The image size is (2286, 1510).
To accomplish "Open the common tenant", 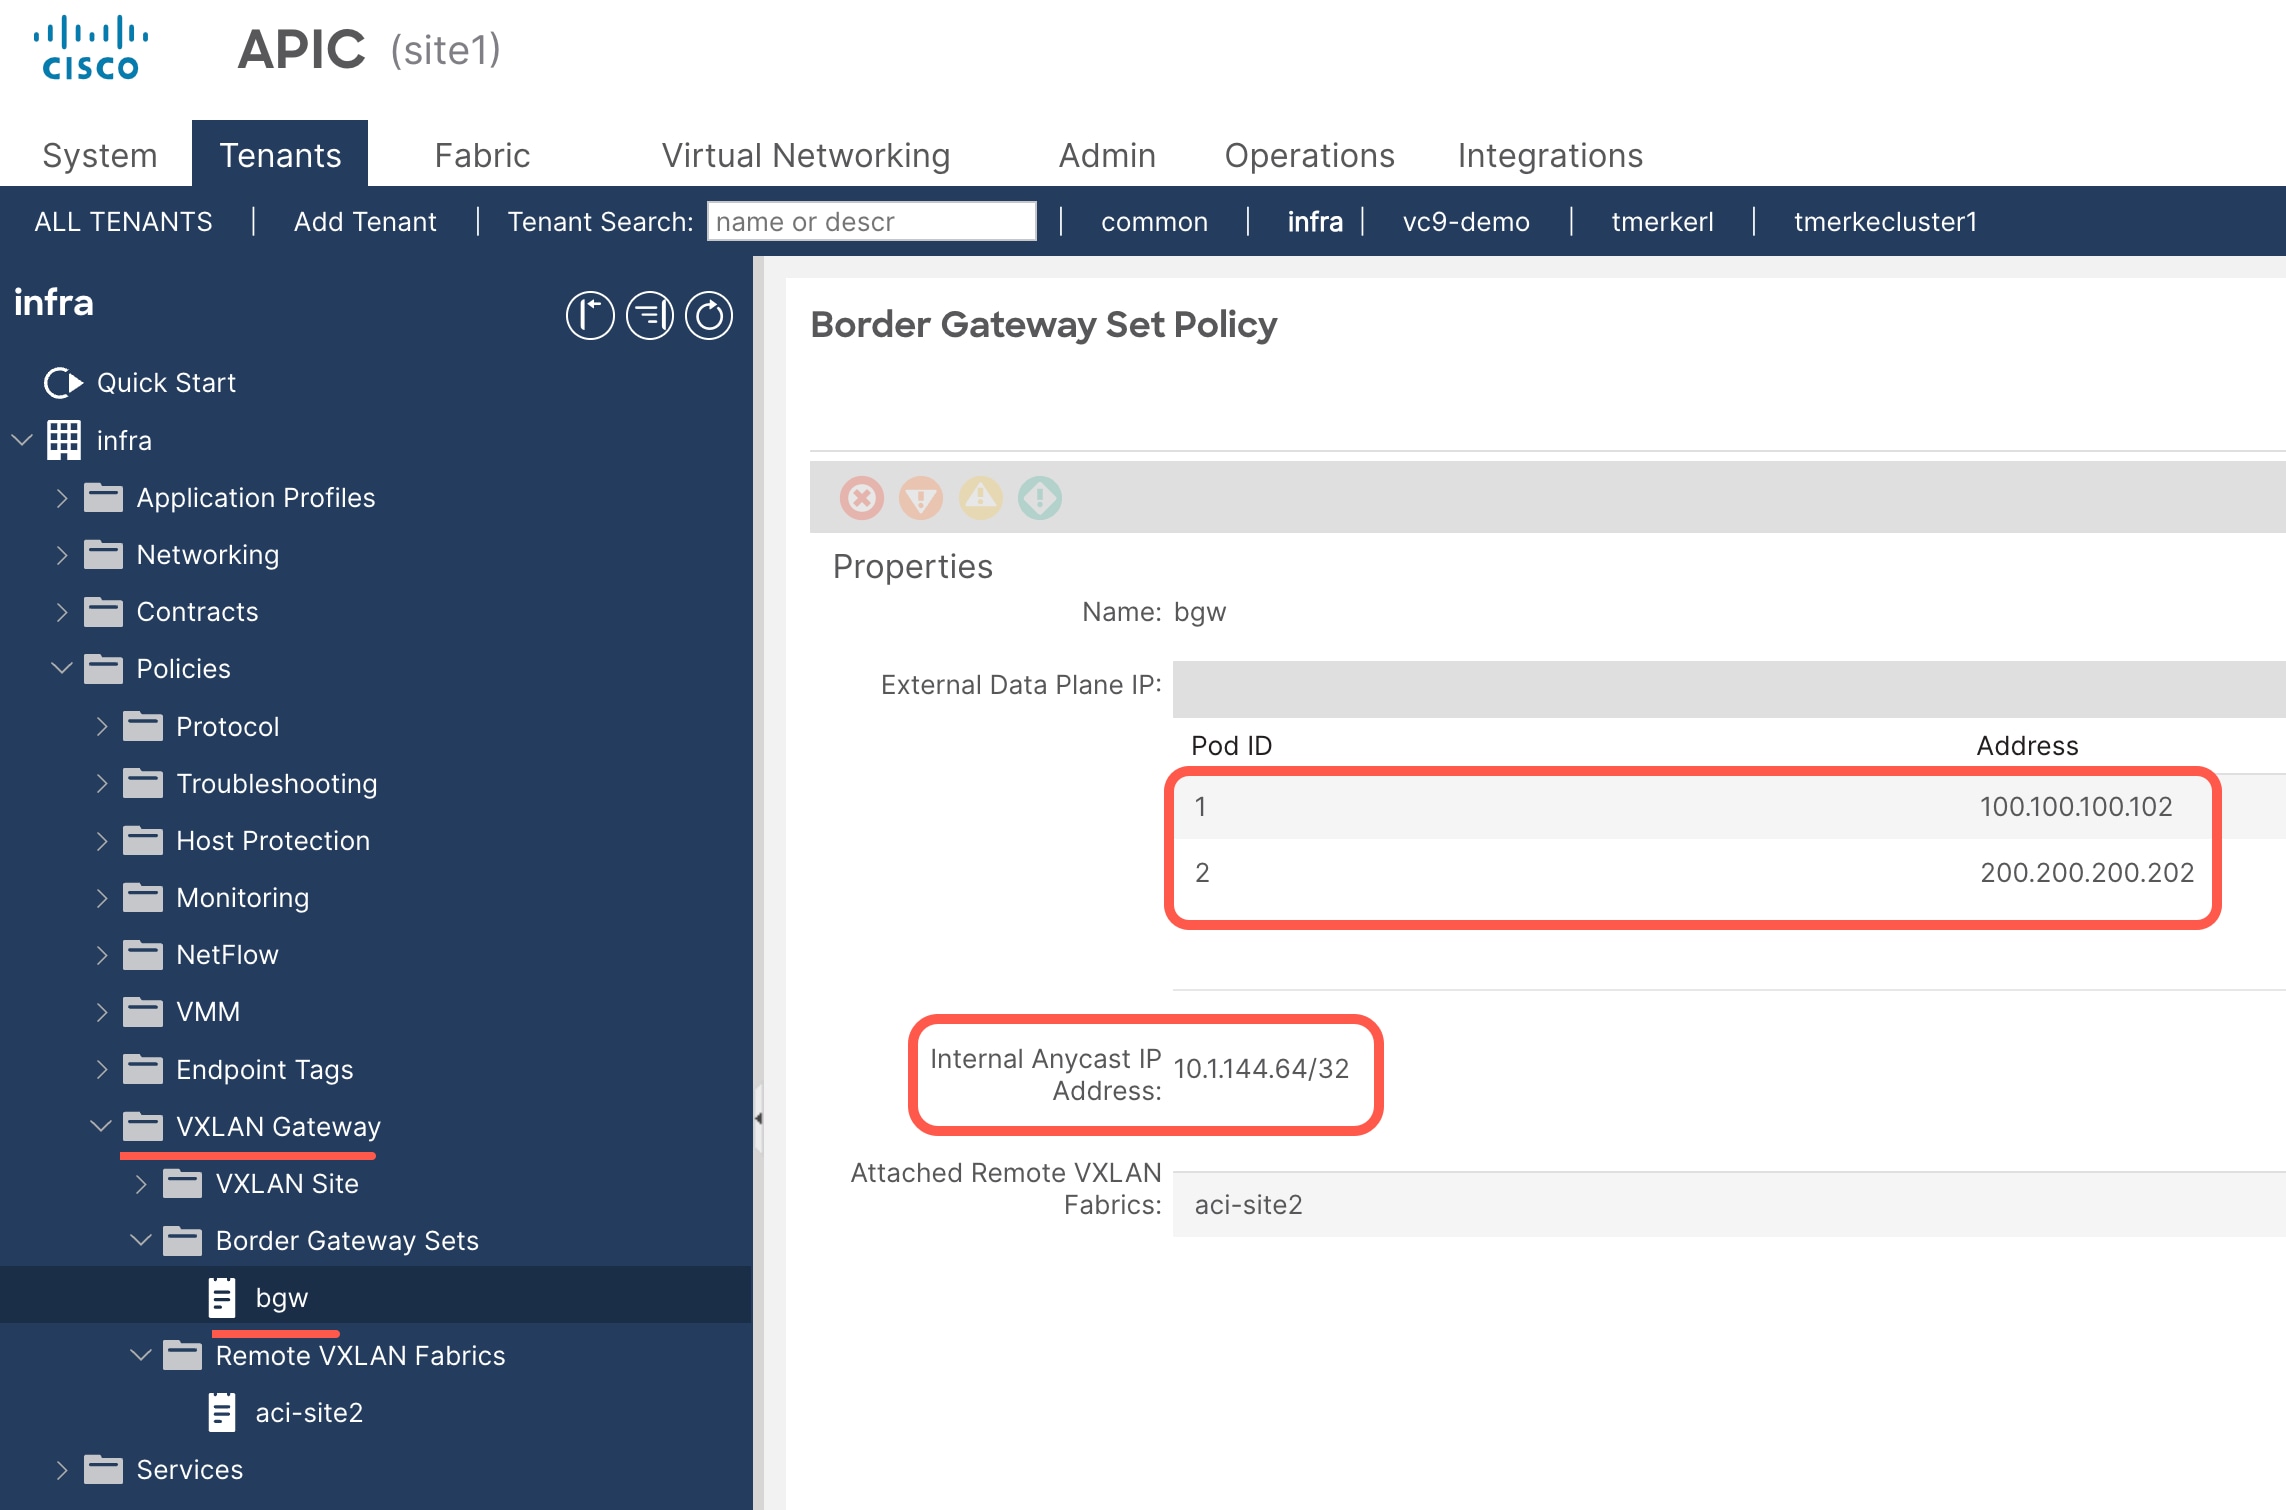I will [x=1154, y=221].
